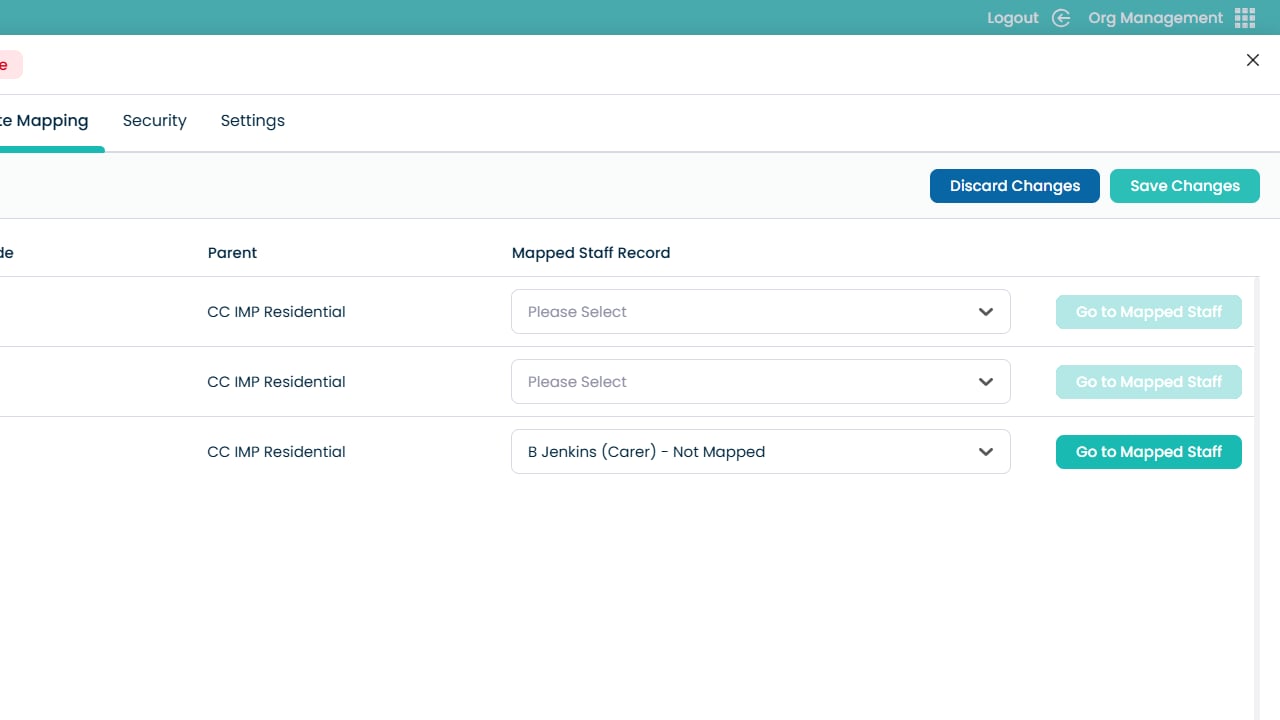Click second row's disabled Go to Mapped Staff
Image resolution: width=1280 pixels, height=720 pixels.
pyautogui.click(x=1148, y=382)
